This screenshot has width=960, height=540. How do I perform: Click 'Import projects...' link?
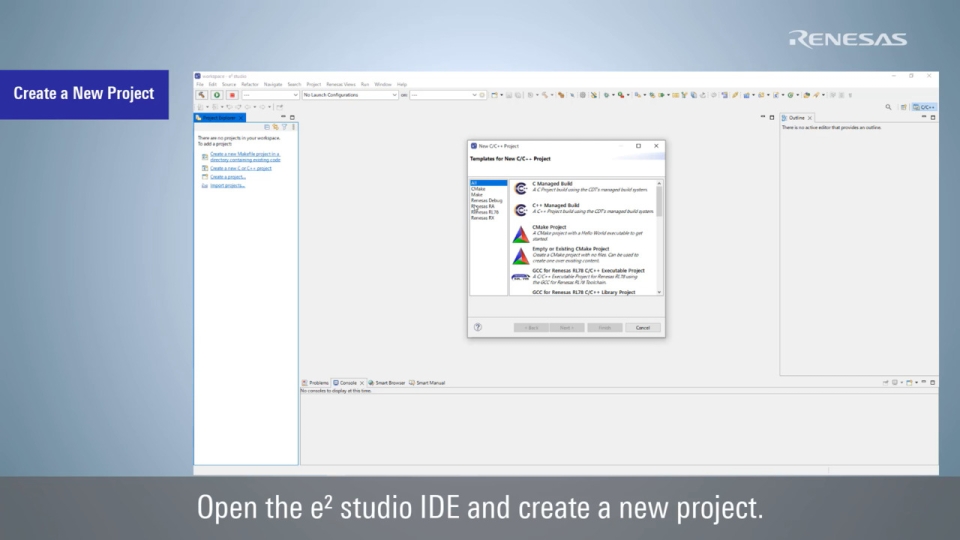(227, 186)
